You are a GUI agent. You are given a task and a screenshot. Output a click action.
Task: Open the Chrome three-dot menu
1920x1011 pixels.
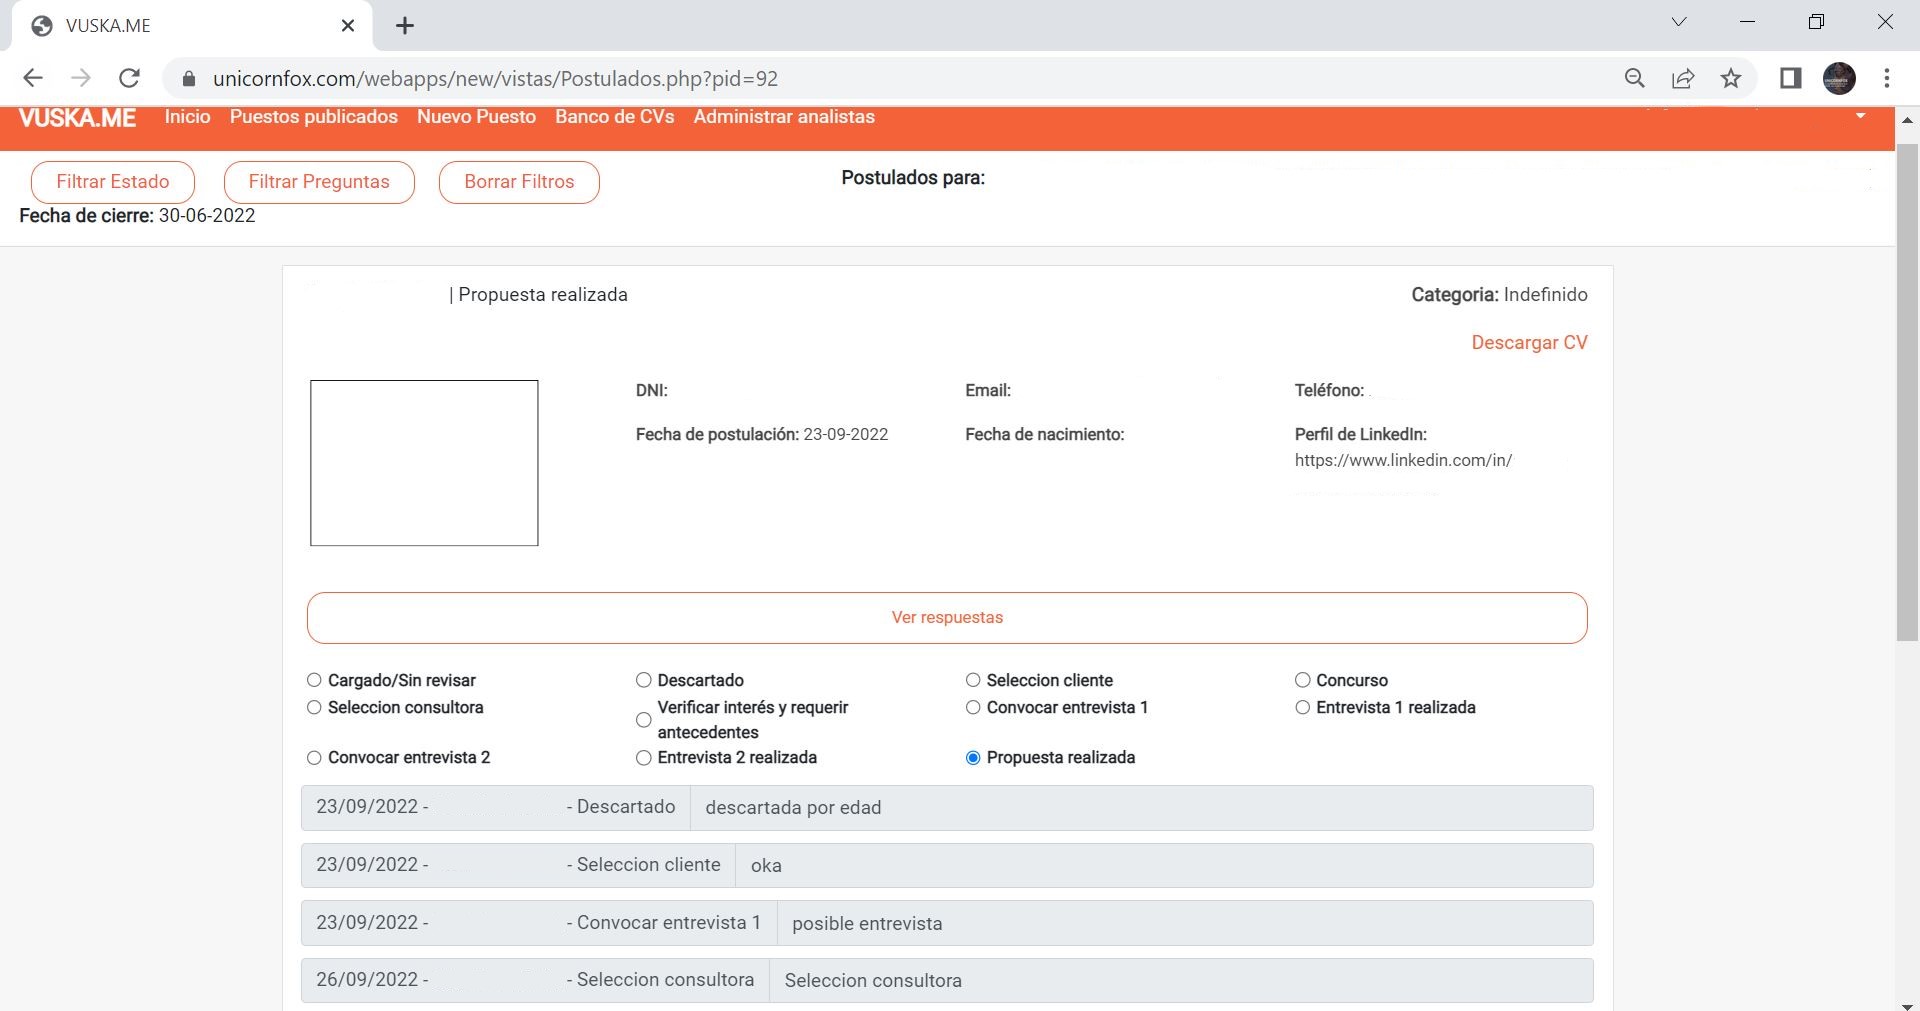[x=1887, y=78]
